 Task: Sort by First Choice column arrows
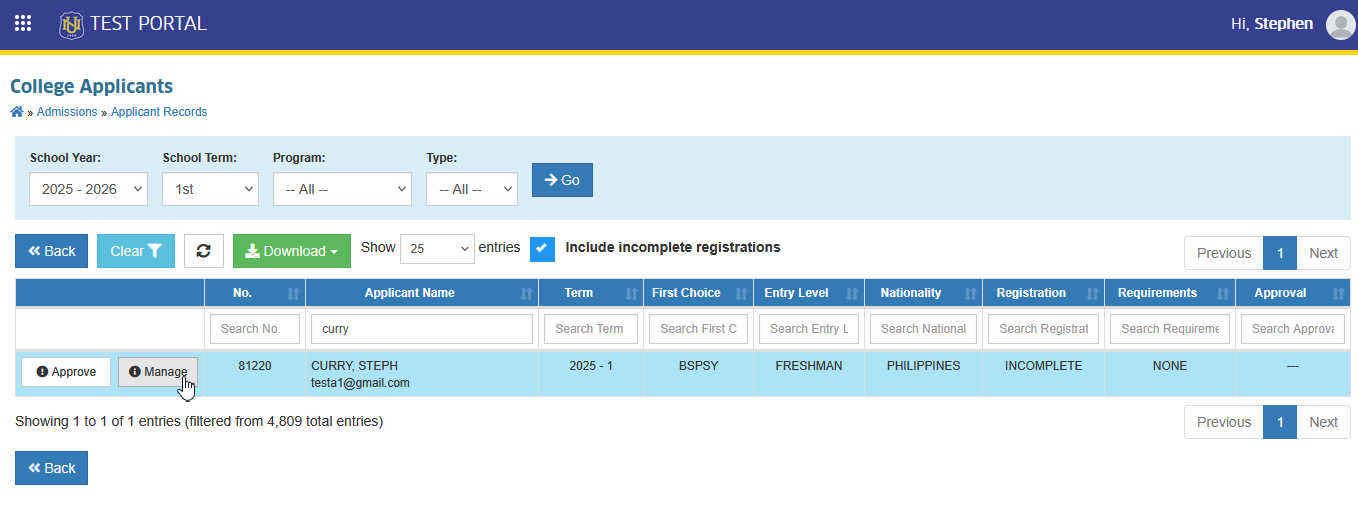[x=741, y=293]
